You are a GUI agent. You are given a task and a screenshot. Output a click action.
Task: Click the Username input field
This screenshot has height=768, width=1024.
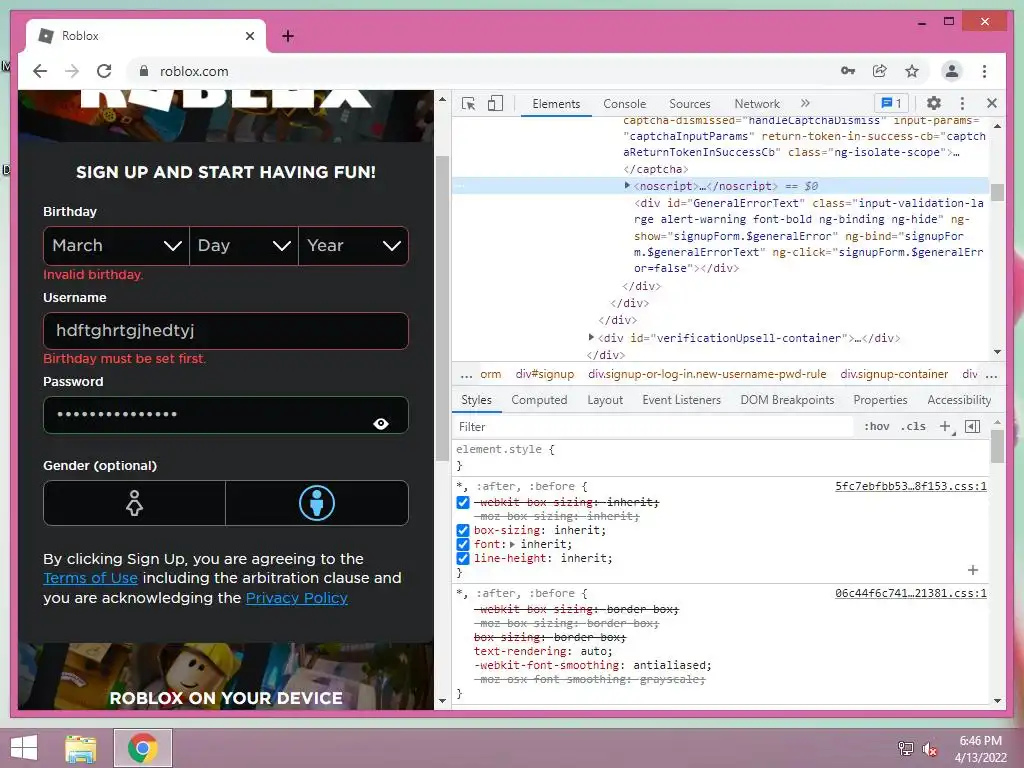[226, 331]
